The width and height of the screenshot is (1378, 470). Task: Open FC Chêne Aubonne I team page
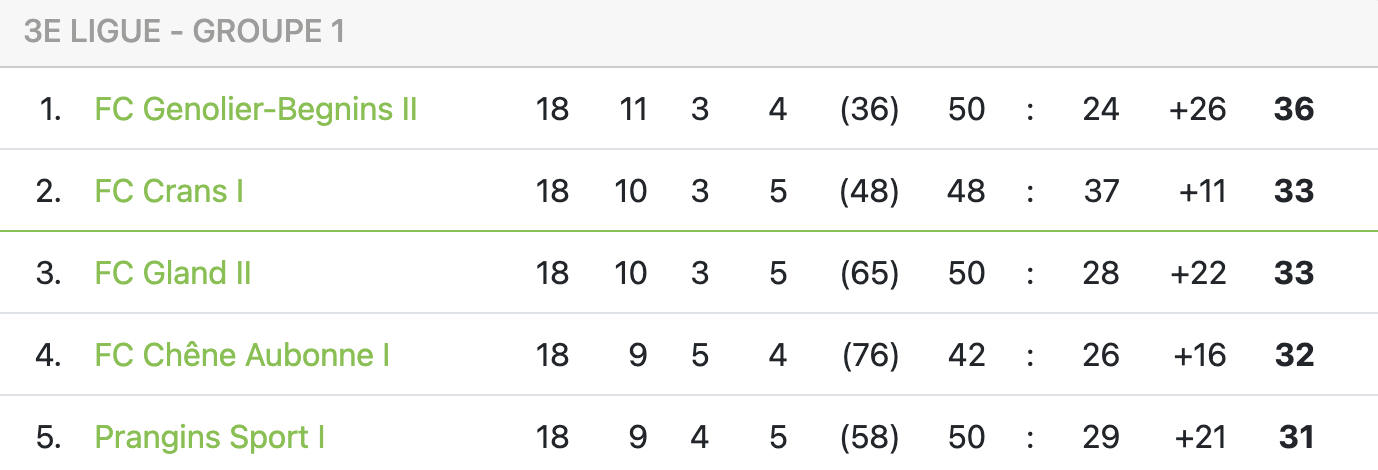coord(242,355)
